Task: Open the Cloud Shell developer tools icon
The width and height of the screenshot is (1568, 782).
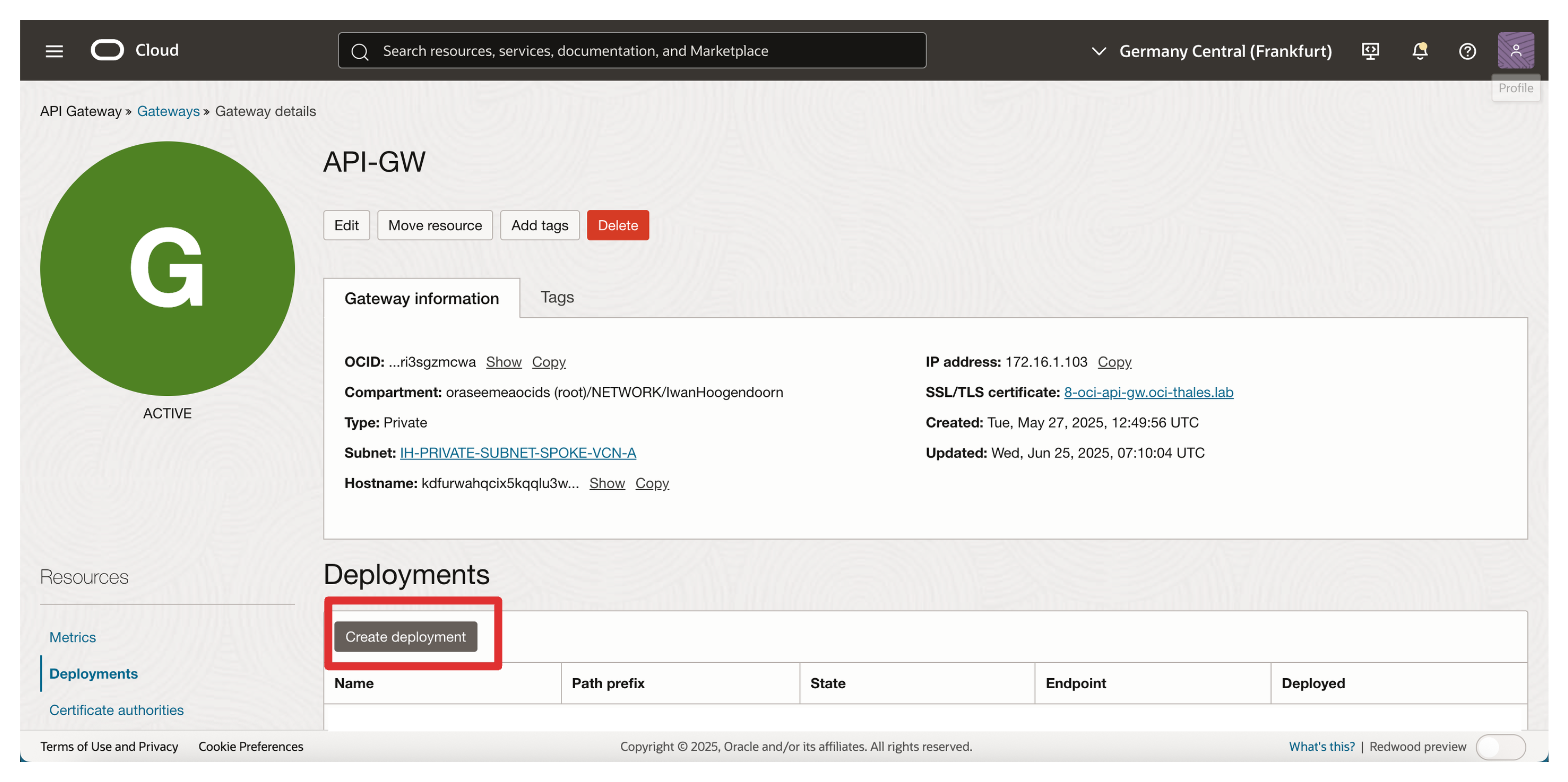Action: click(1371, 51)
